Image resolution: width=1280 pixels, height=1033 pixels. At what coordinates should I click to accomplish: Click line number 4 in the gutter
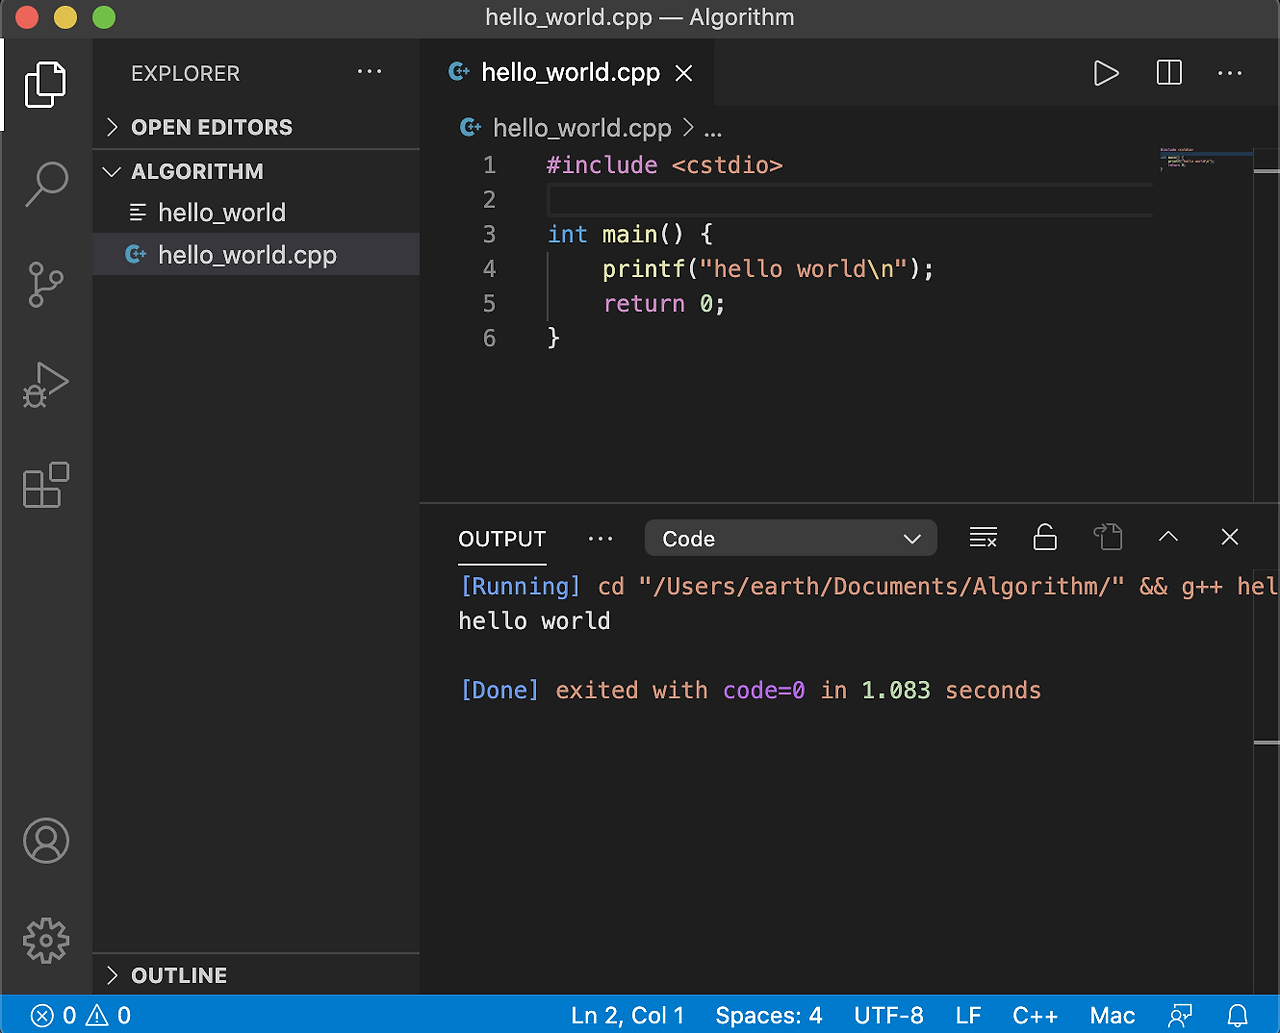coord(489,269)
